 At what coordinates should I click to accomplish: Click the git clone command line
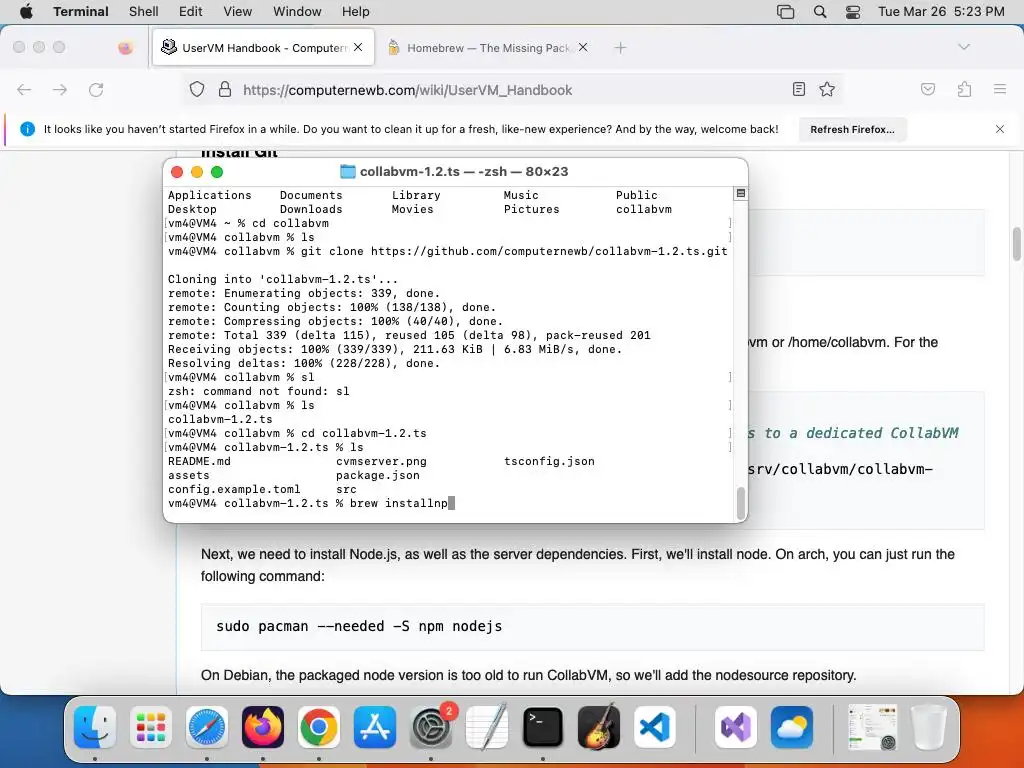click(x=448, y=251)
